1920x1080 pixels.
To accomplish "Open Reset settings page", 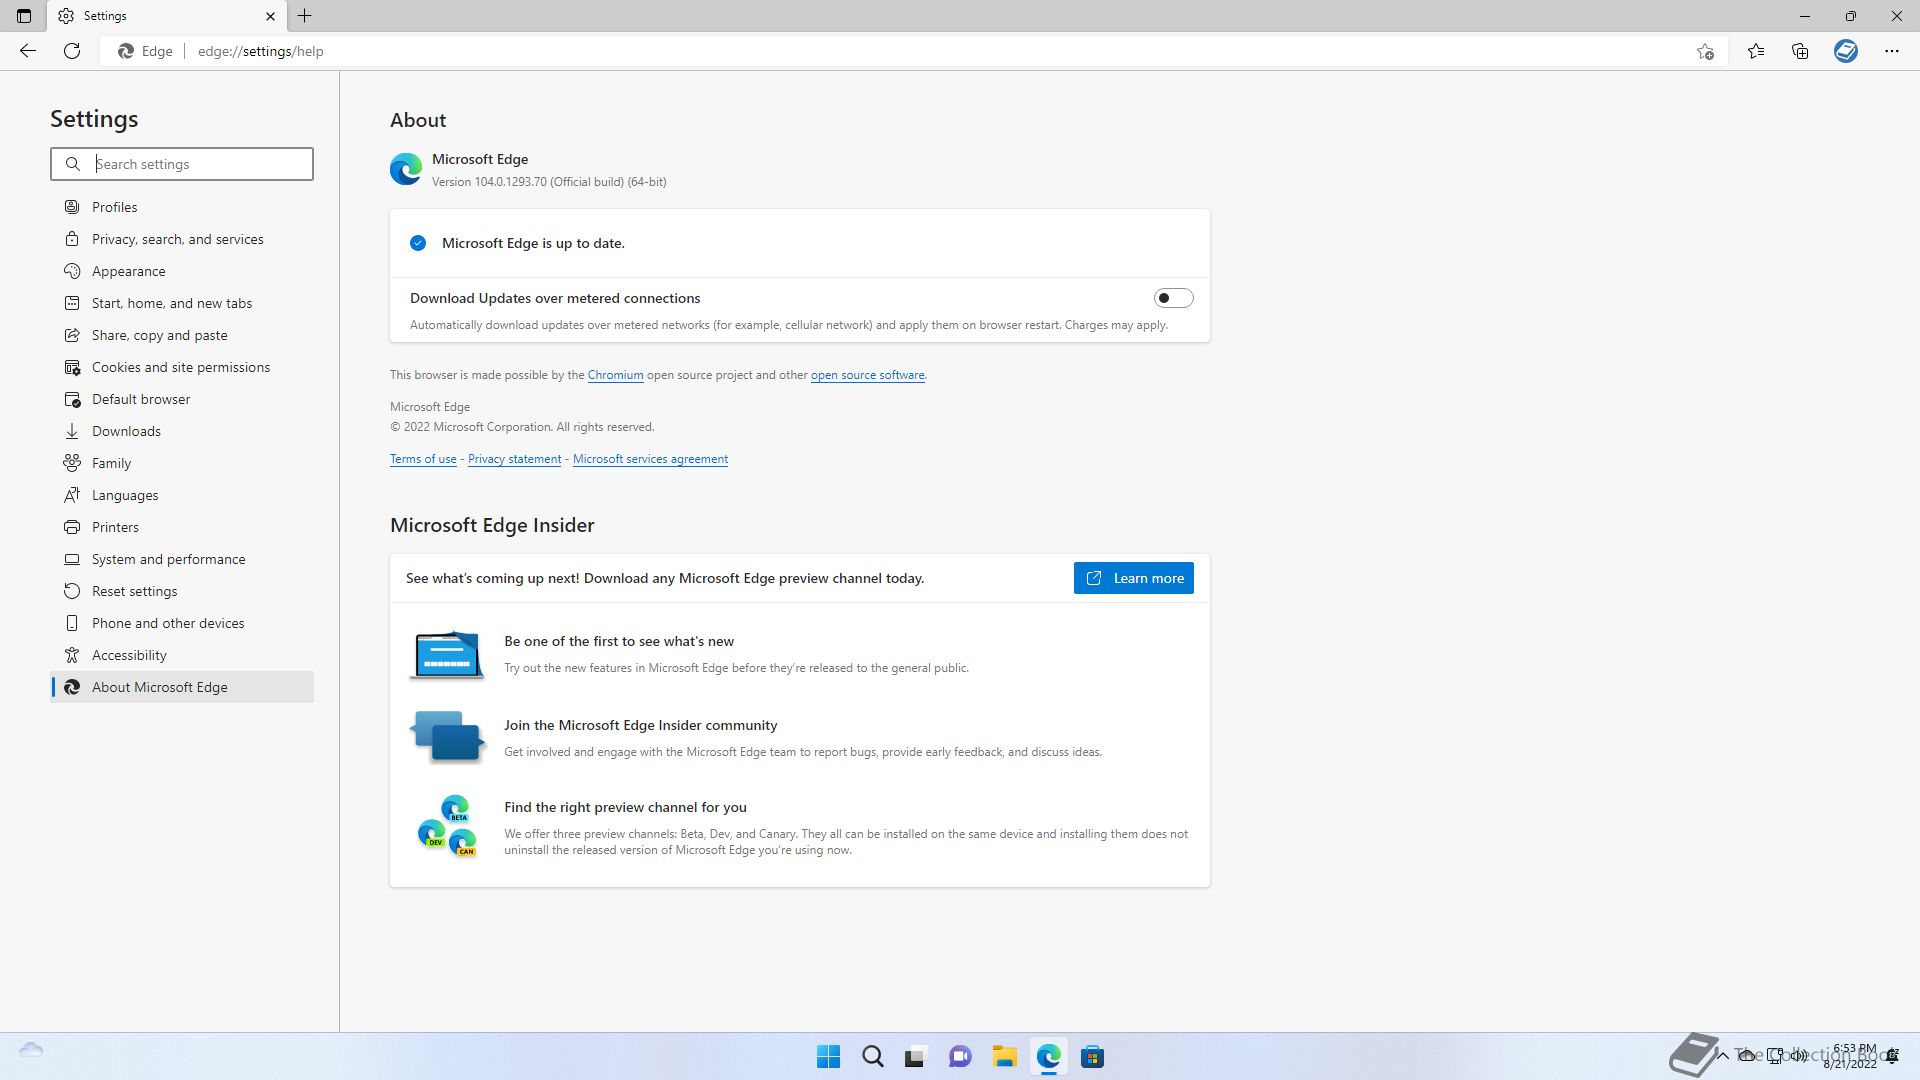I will 182,591.
